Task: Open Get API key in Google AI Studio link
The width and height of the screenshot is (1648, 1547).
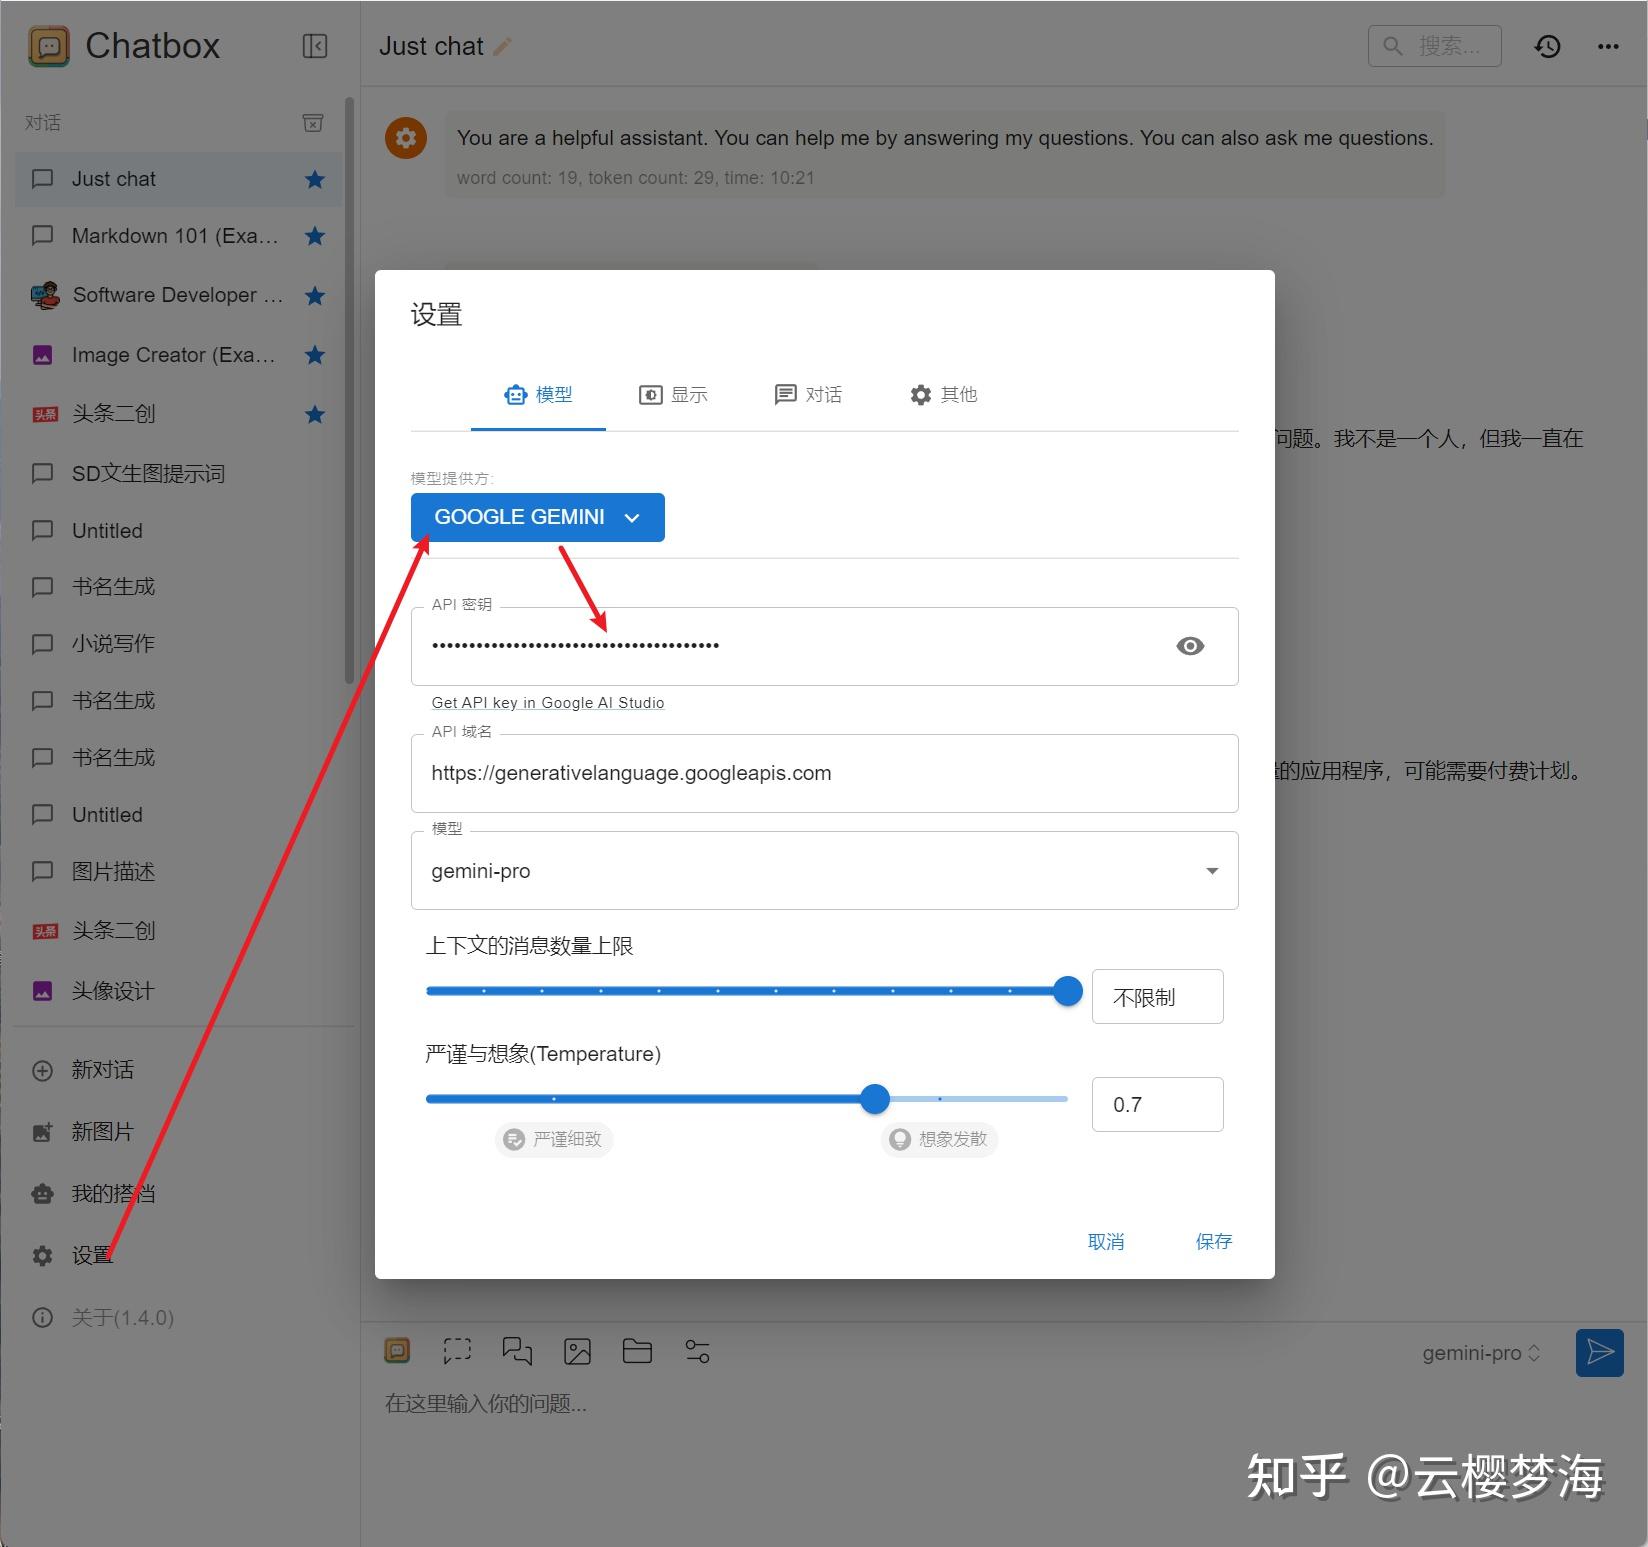Action: tap(547, 702)
